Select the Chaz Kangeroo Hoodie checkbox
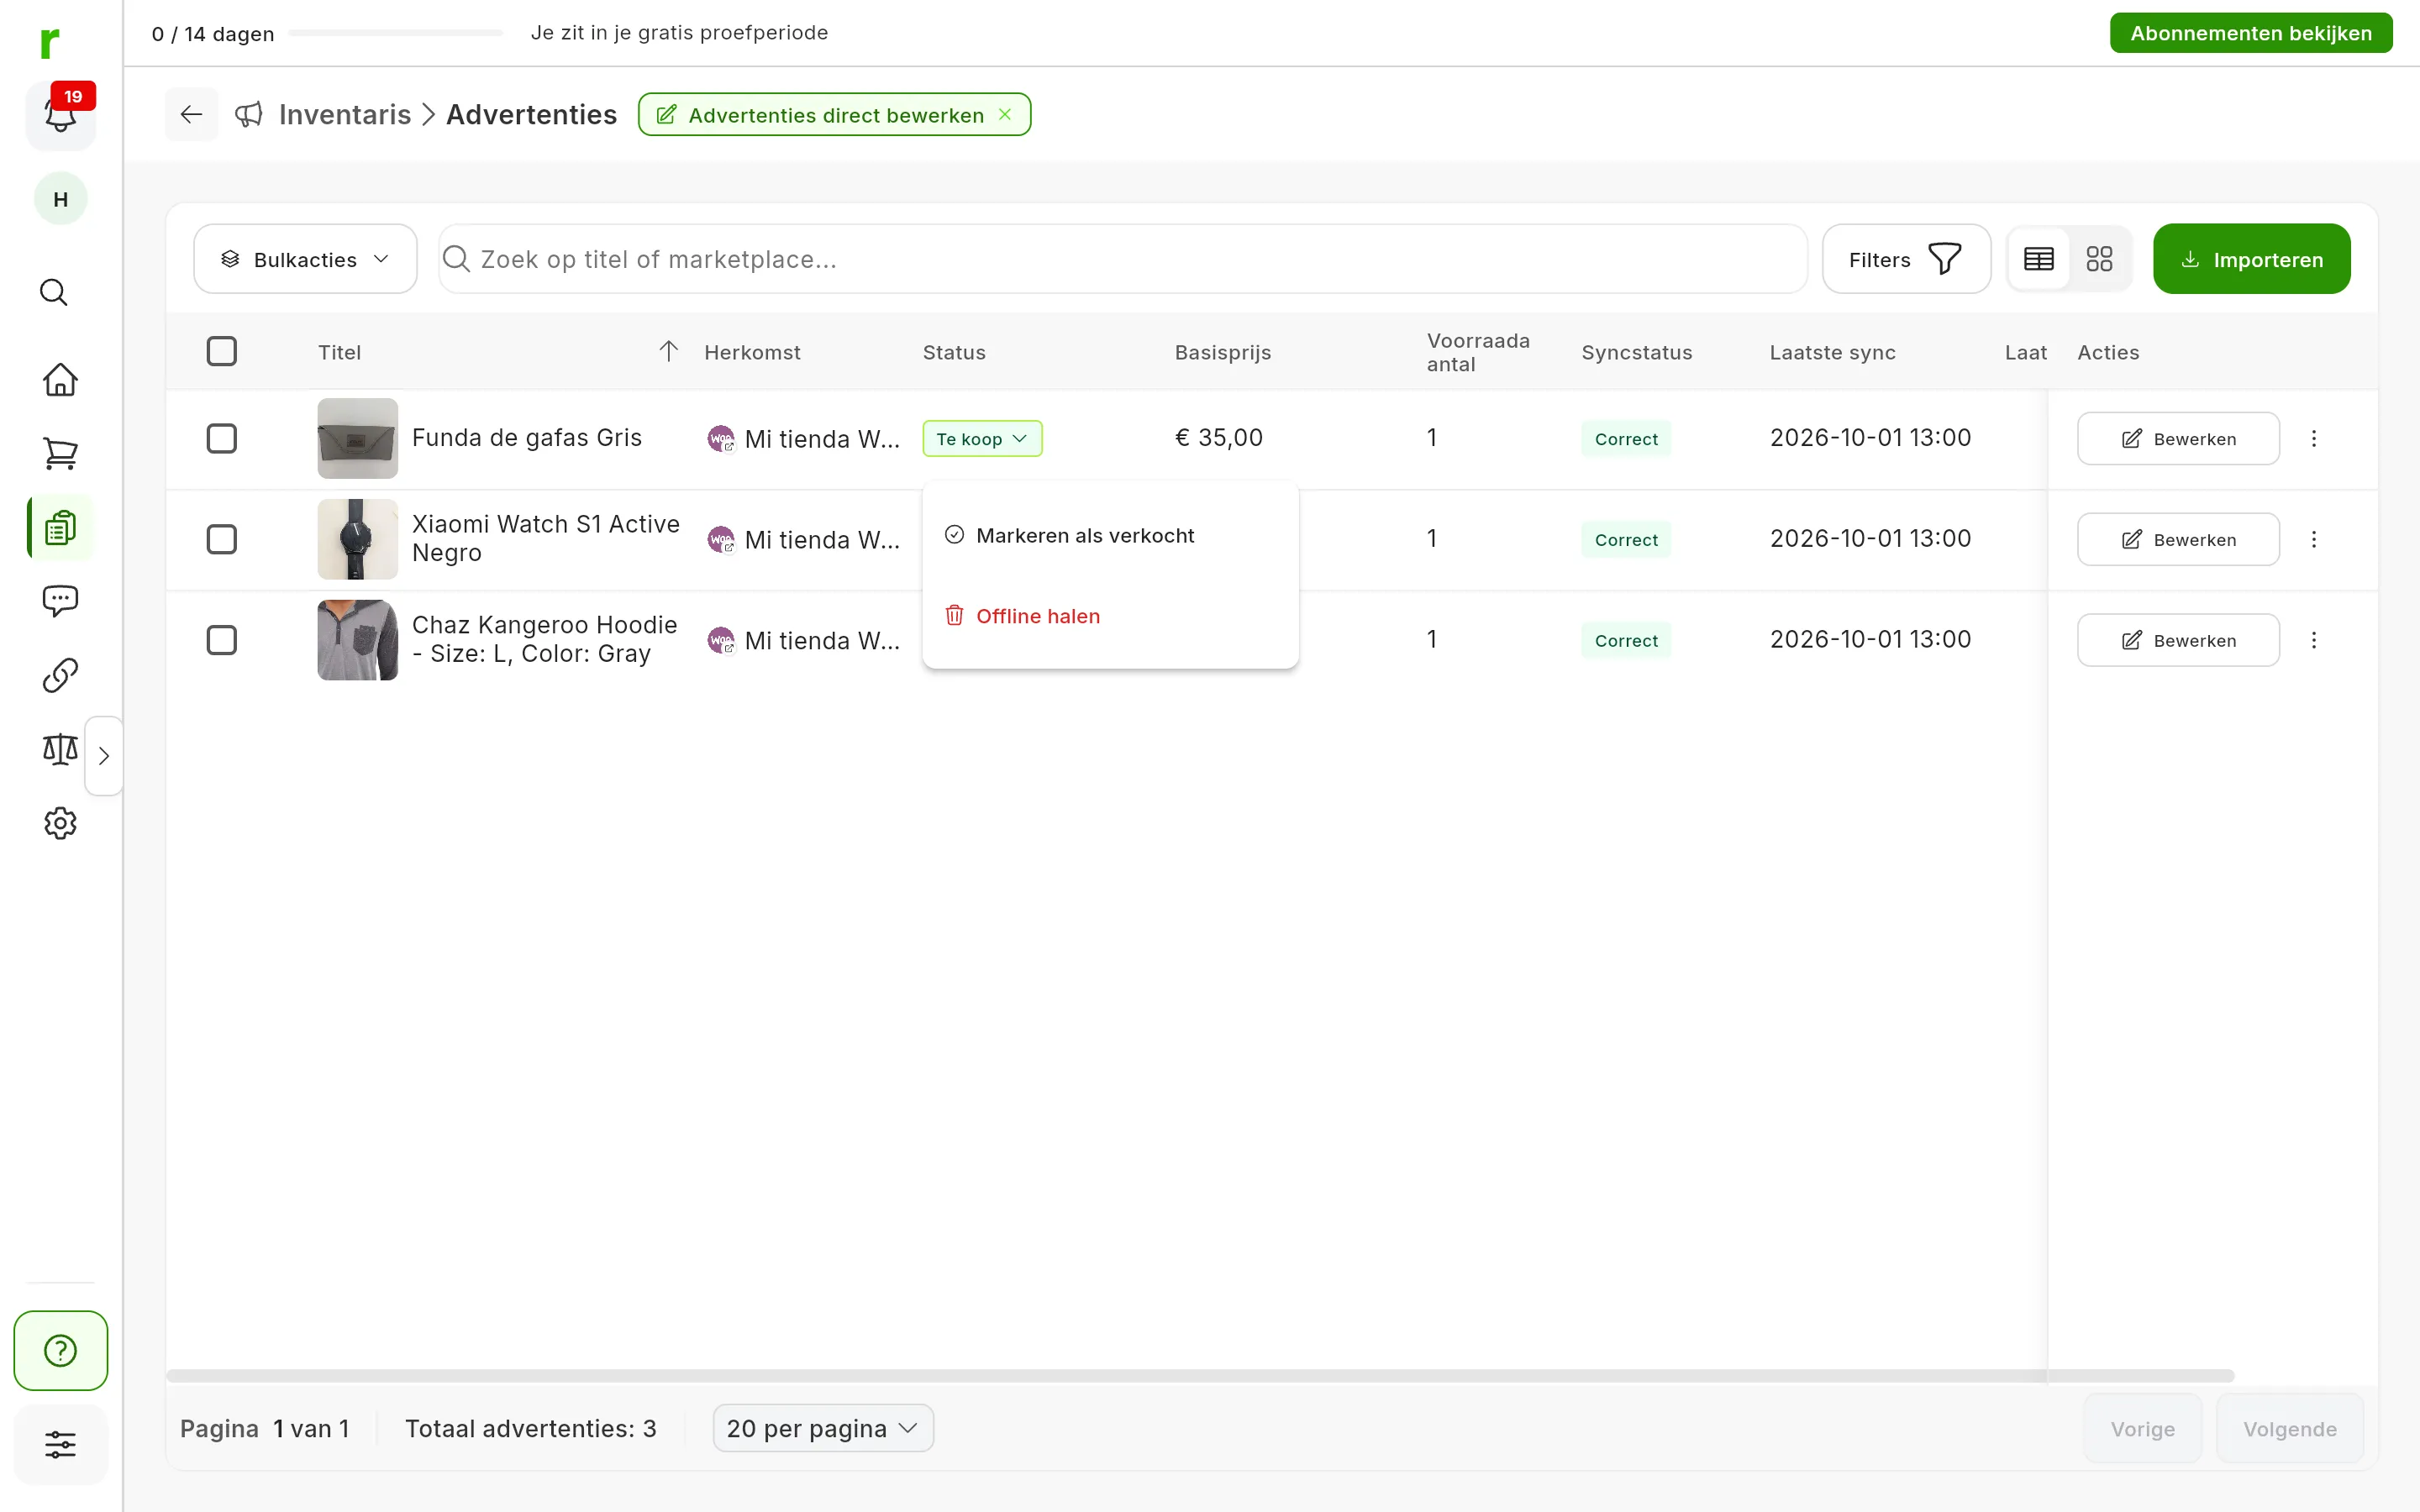 221,641
